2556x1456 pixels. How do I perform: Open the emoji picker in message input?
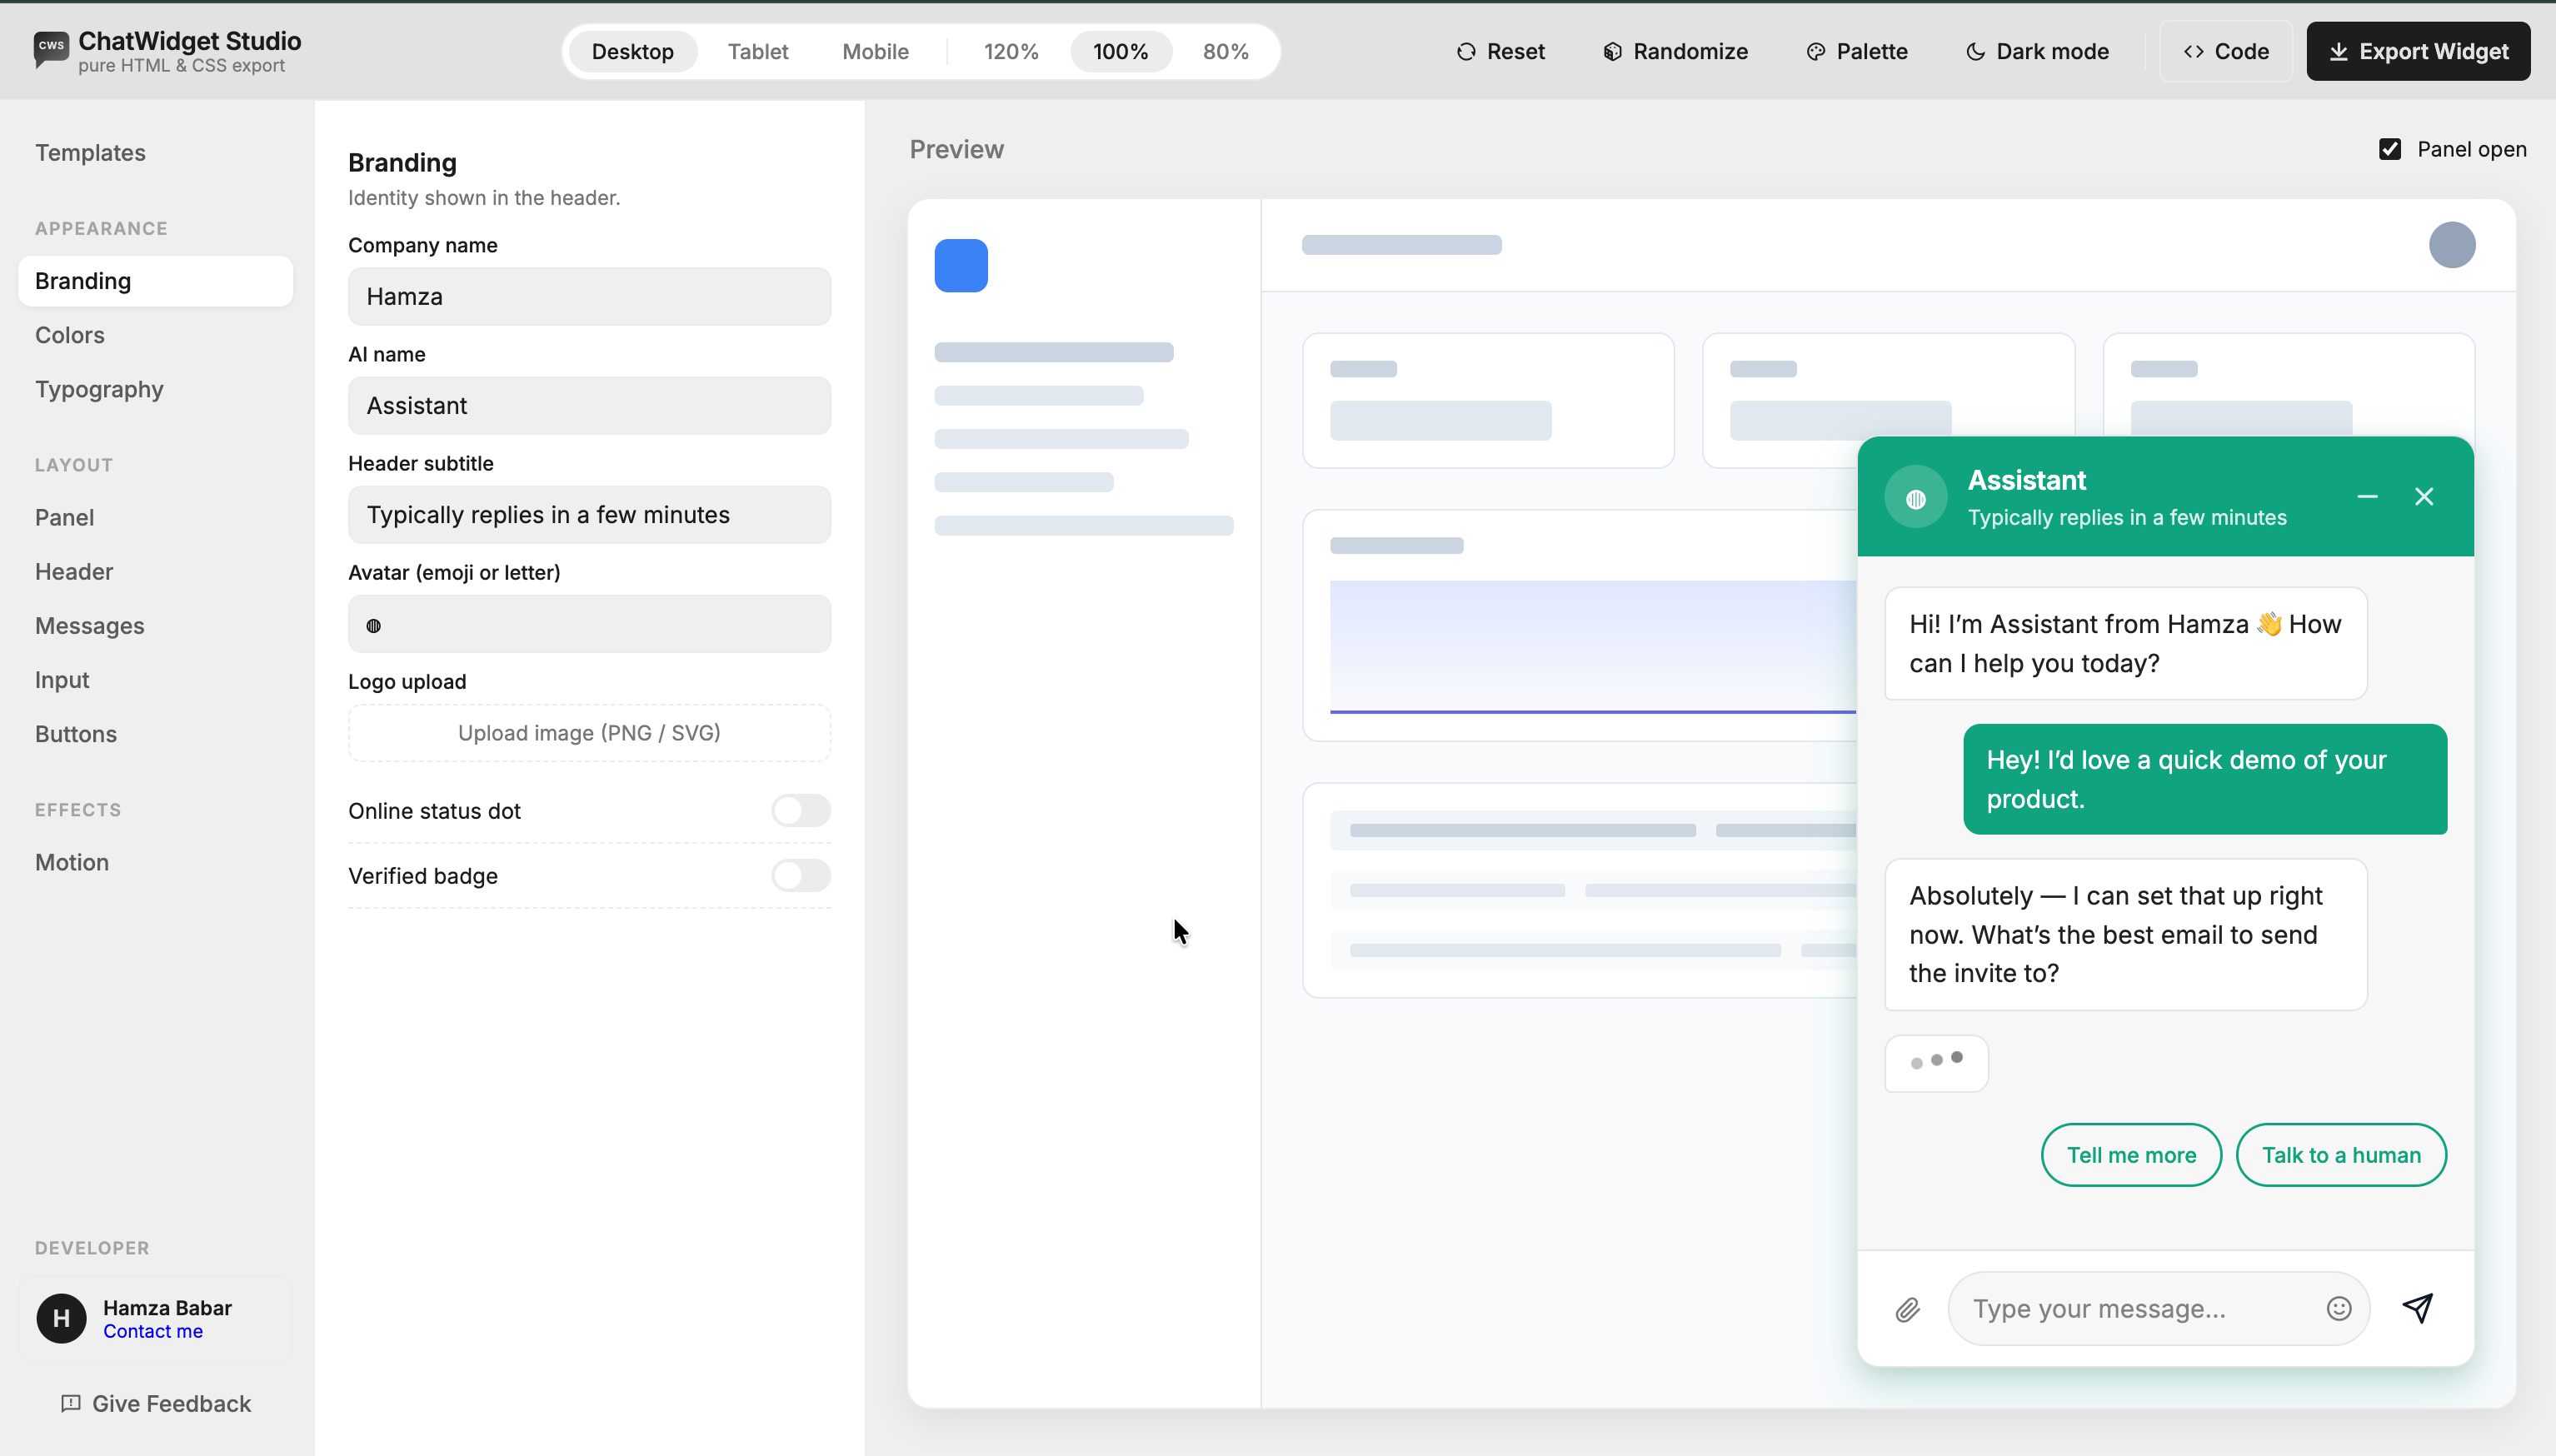pos(2338,1308)
